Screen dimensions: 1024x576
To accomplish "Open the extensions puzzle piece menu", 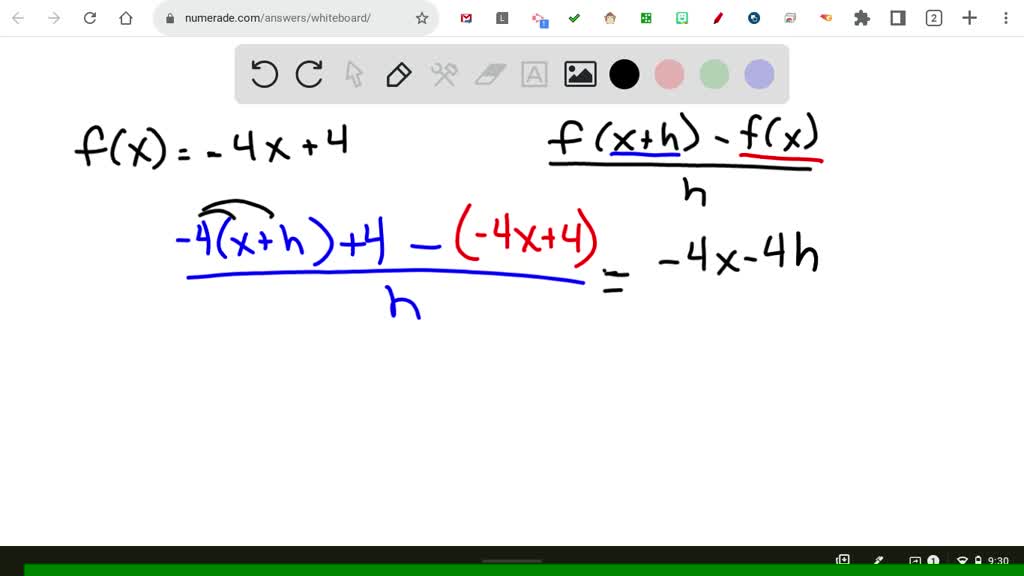I will click(x=861, y=17).
